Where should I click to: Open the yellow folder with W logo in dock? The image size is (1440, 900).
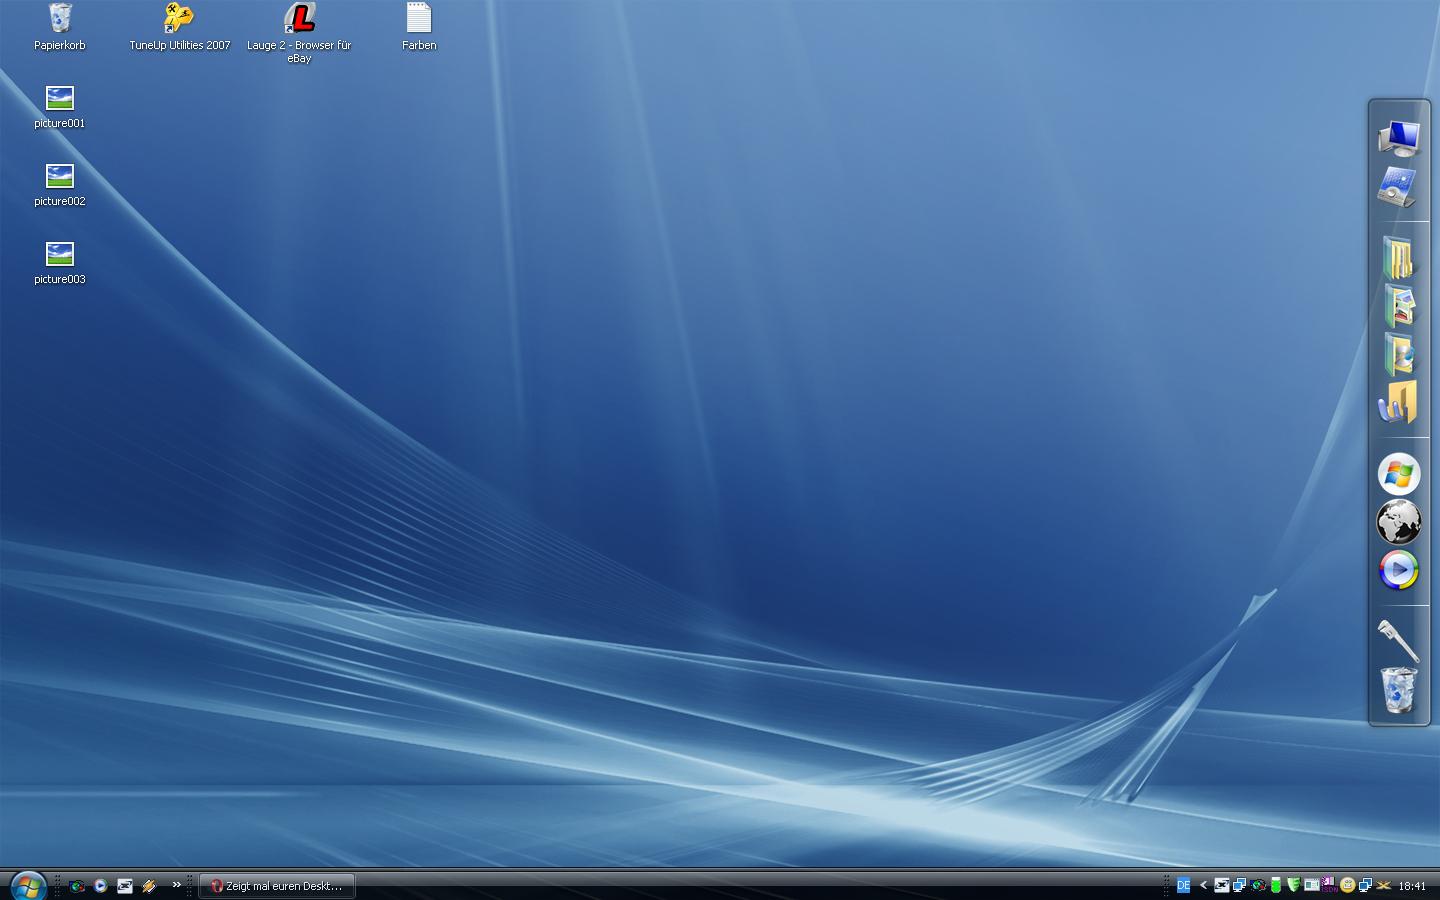coord(1398,402)
